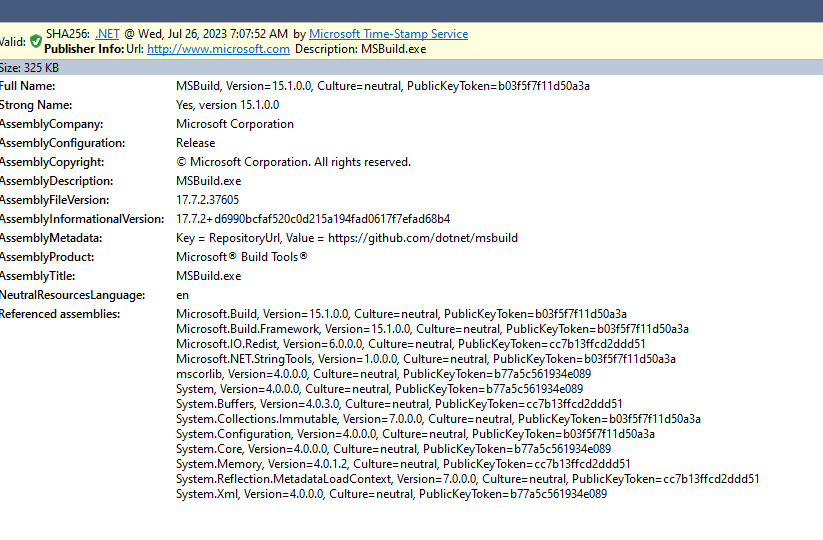The width and height of the screenshot is (823, 540).
Task: Select the 'Referenced assemblies:' label
Action: [60, 314]
